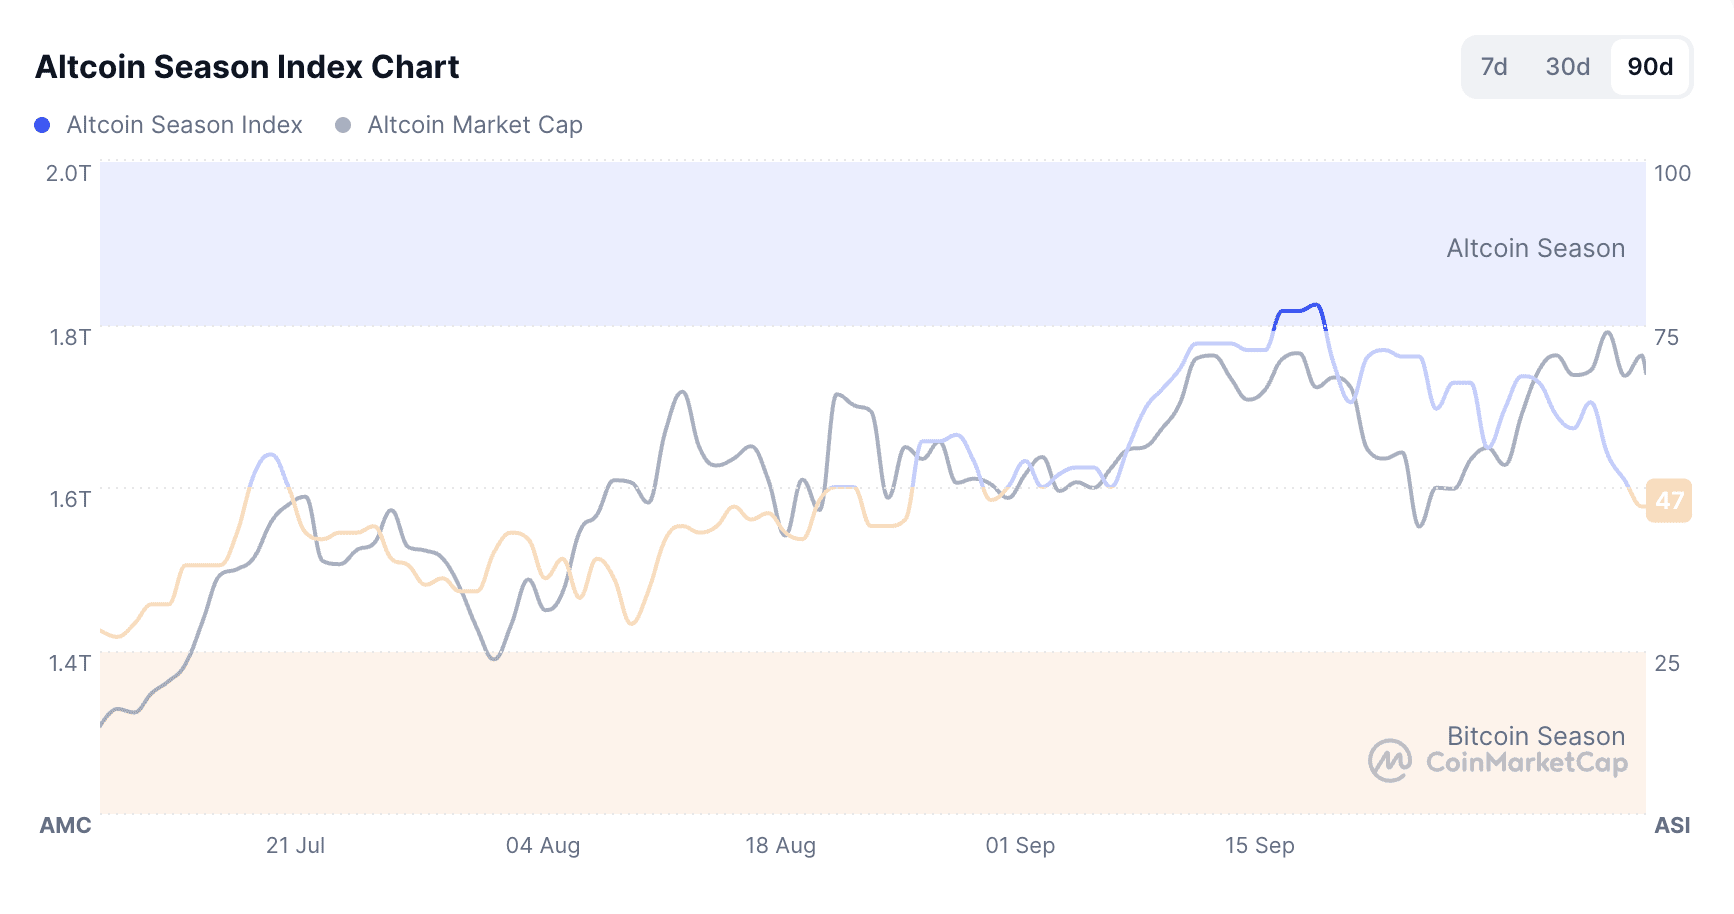This screenshot has width=1734, height=914.
Task: Click the Altcoin Market Cap legend label
Action: tap(474, 125)
